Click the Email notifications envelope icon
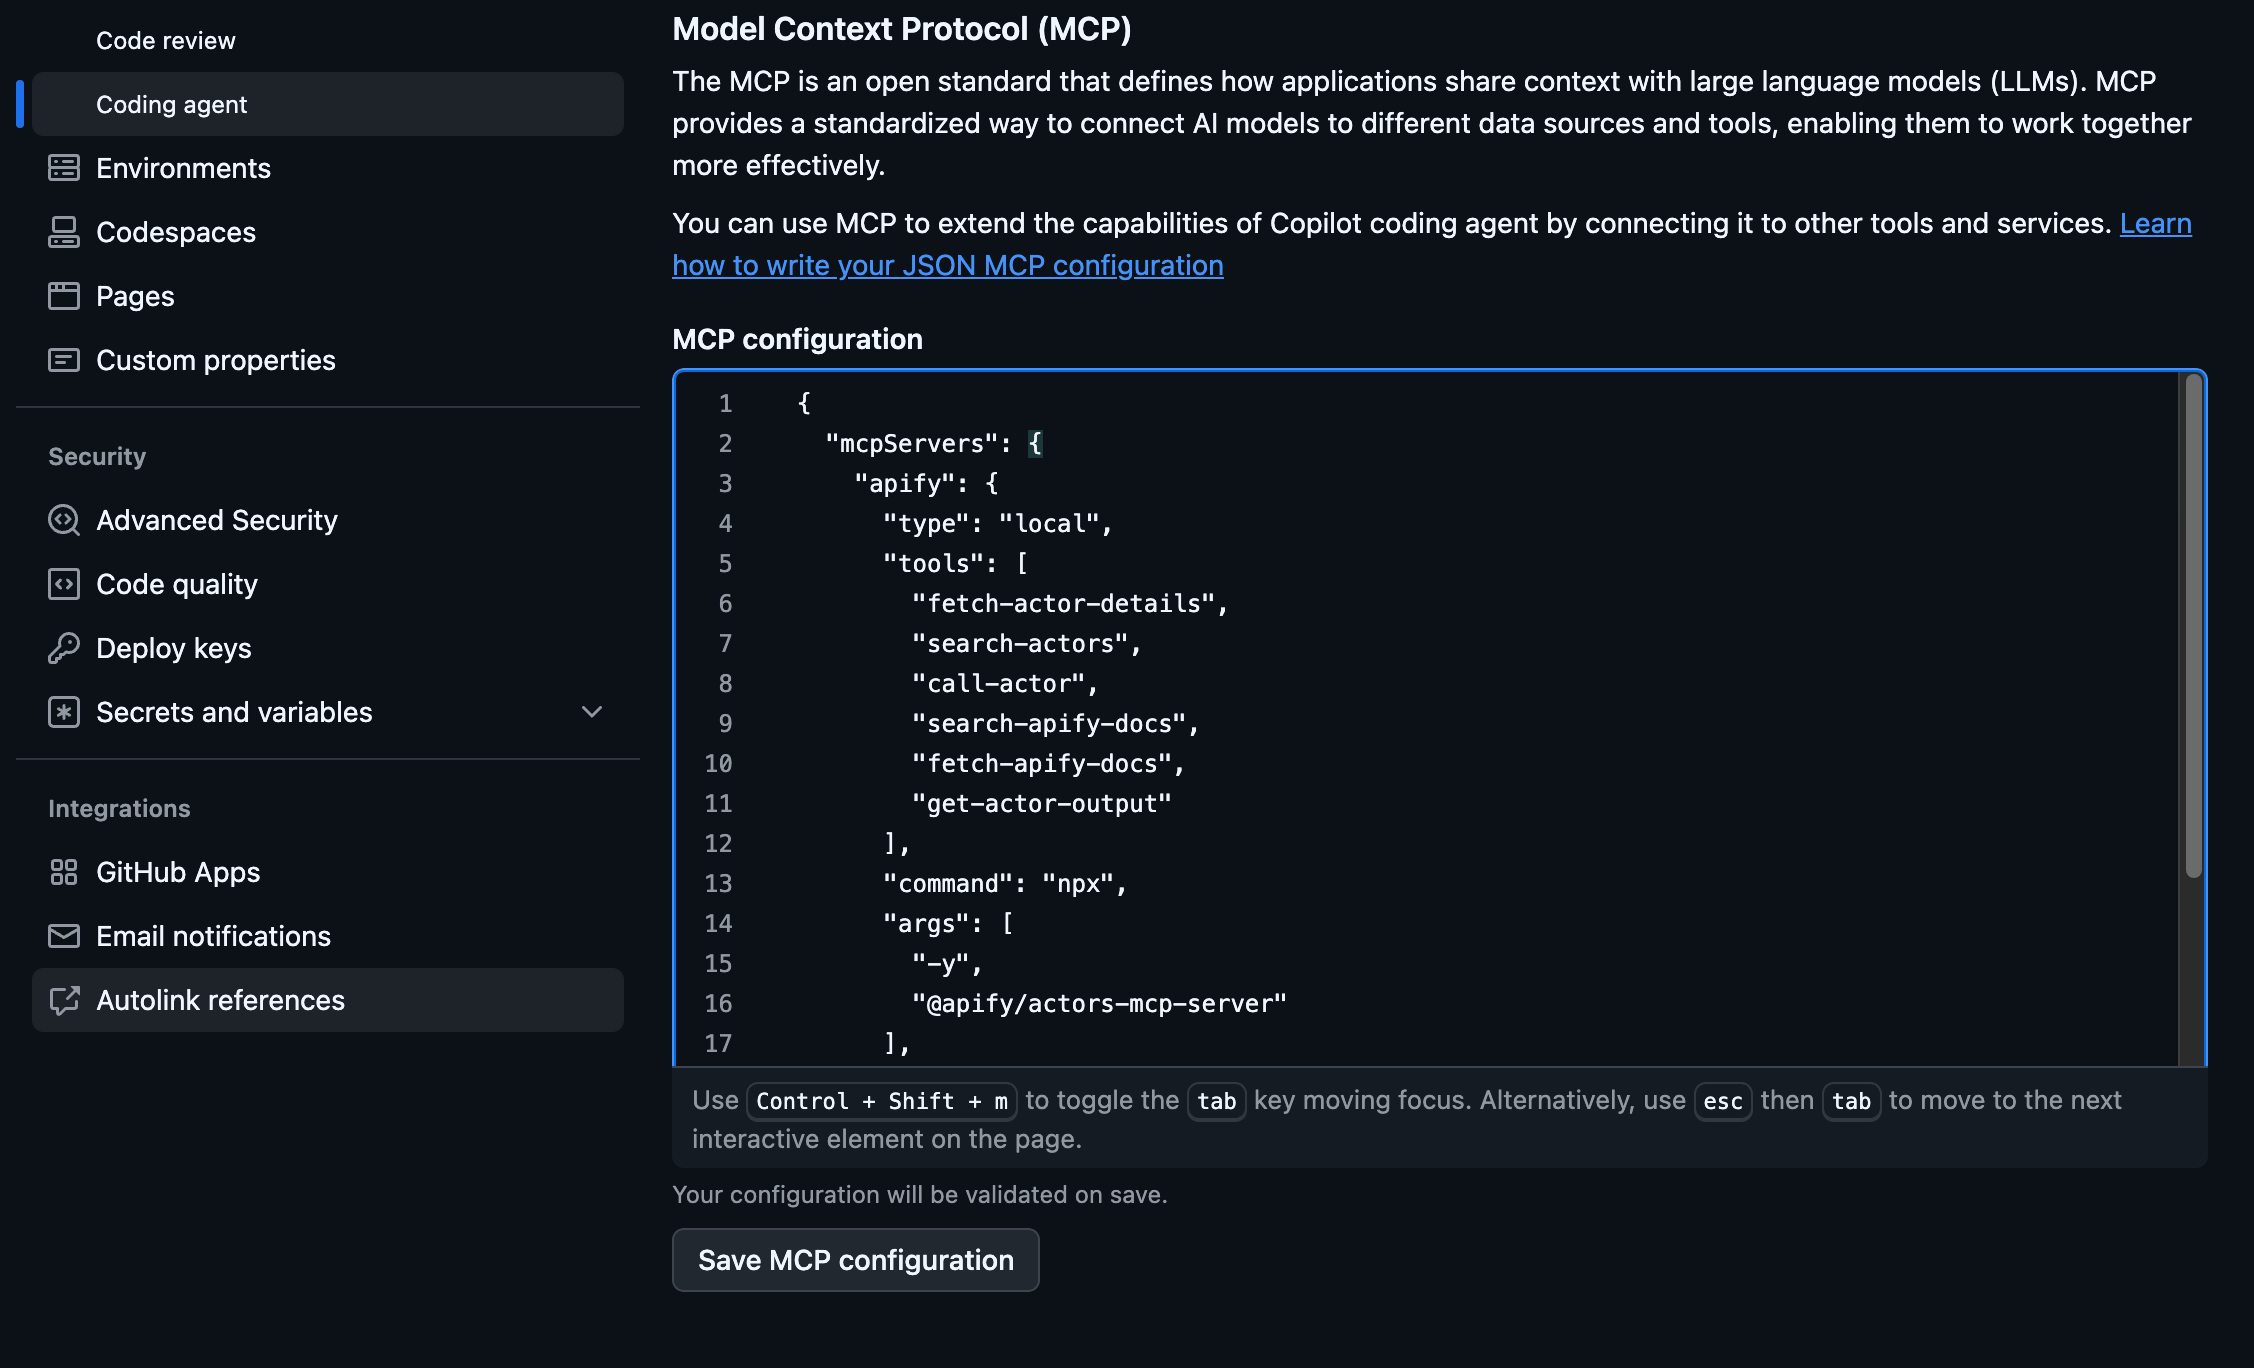Image resolution: width=2254 pixels, height=1368 pixels. tap(64, 935)
